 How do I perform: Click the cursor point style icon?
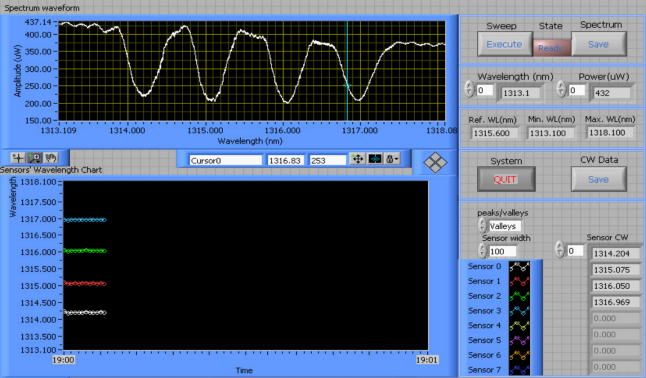(374, 159)
